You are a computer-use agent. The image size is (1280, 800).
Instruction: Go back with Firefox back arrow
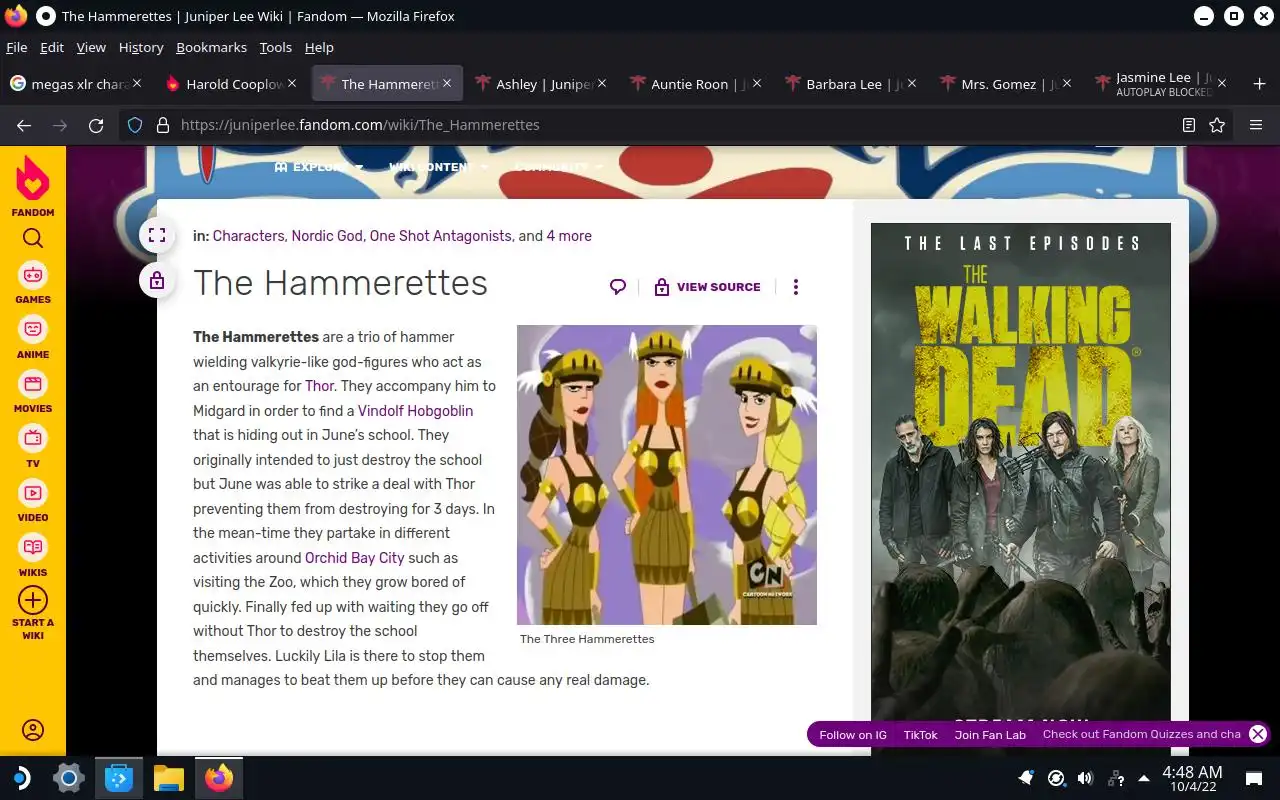pos(24,125)
